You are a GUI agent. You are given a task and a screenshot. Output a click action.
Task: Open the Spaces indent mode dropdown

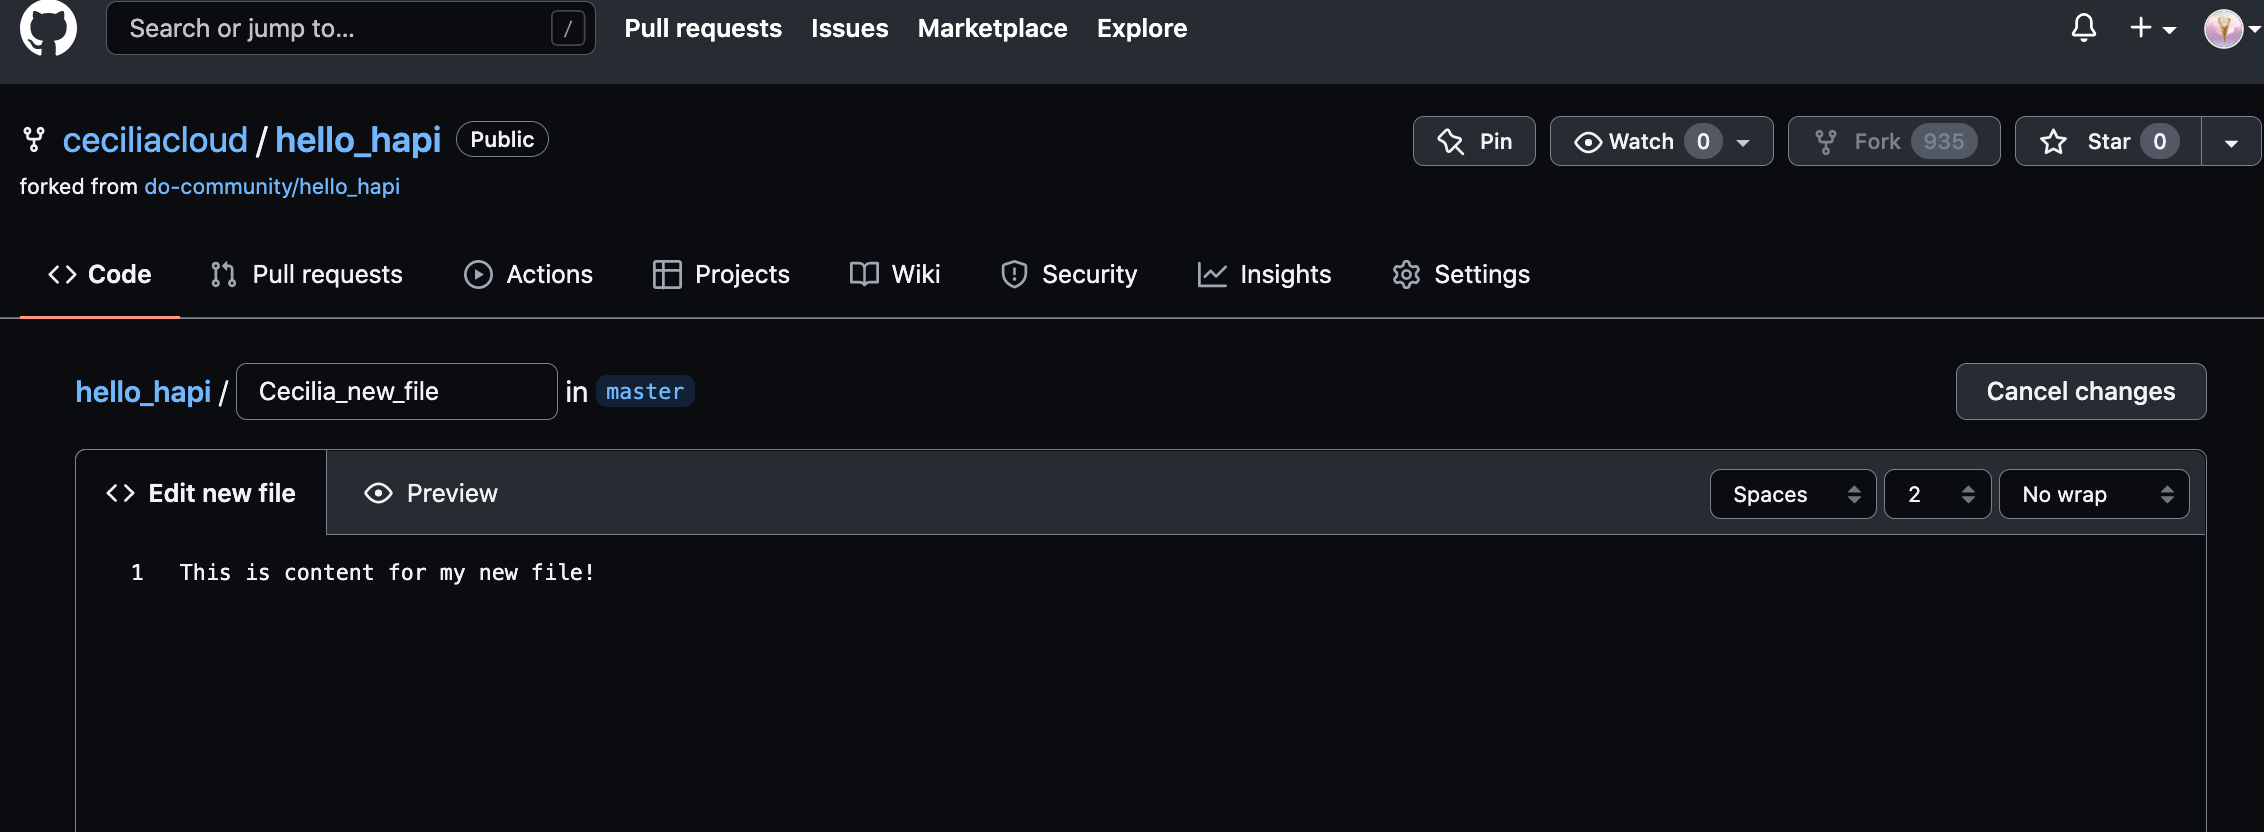tap(1792, 494)
